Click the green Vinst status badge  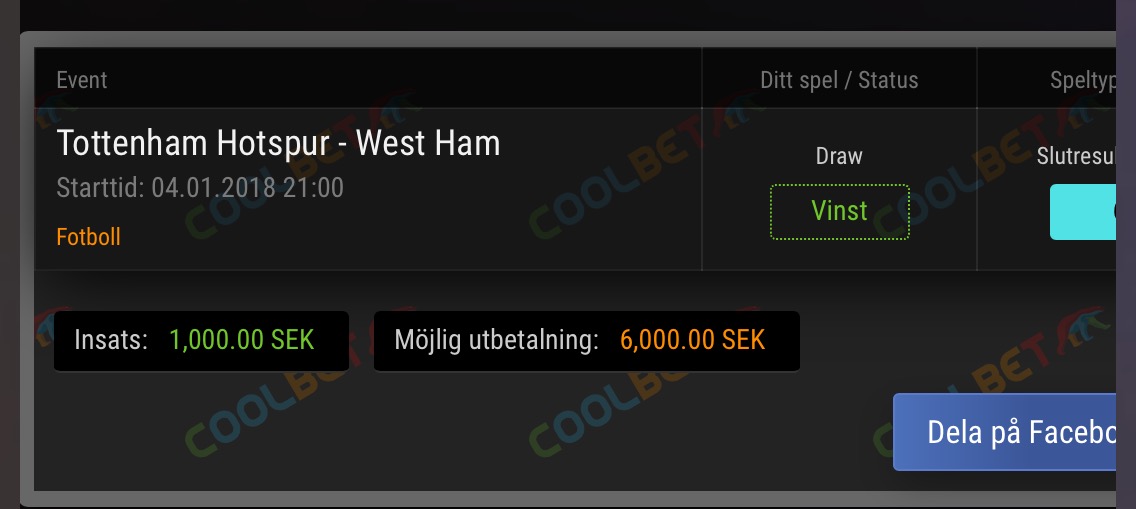click(839, 211)
